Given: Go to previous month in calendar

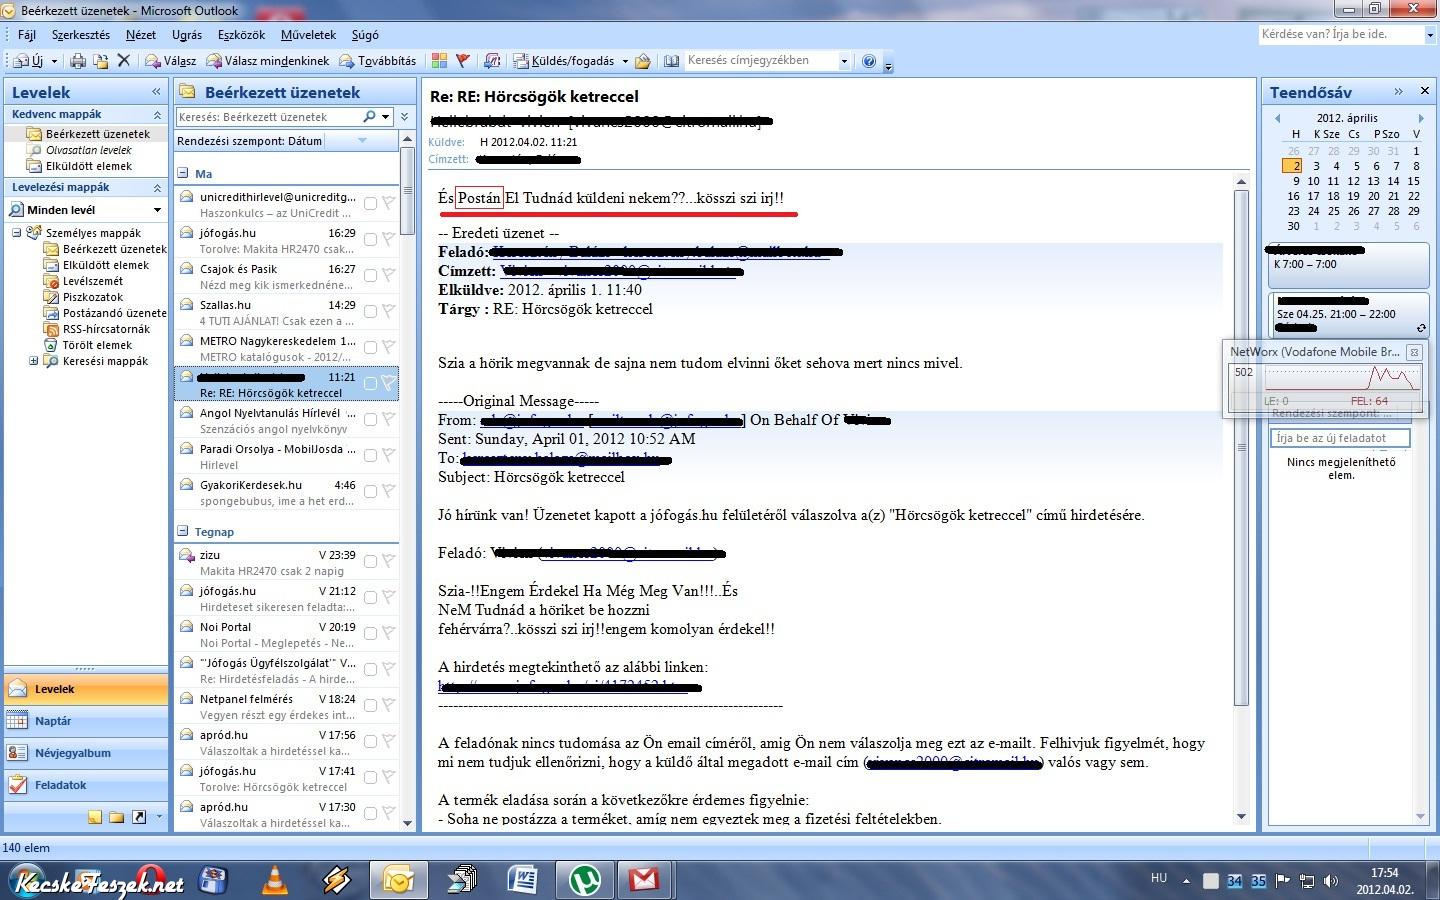Looking at the screenshot, I should [1278, 118].
